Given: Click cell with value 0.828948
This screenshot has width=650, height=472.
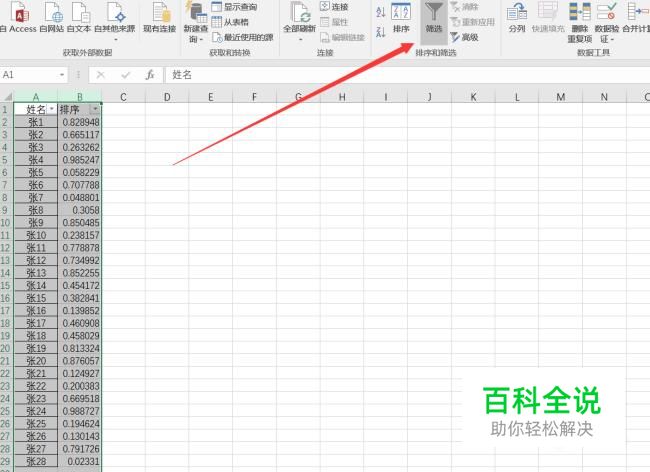Looking at the screenshot, I should coord(80,122).
